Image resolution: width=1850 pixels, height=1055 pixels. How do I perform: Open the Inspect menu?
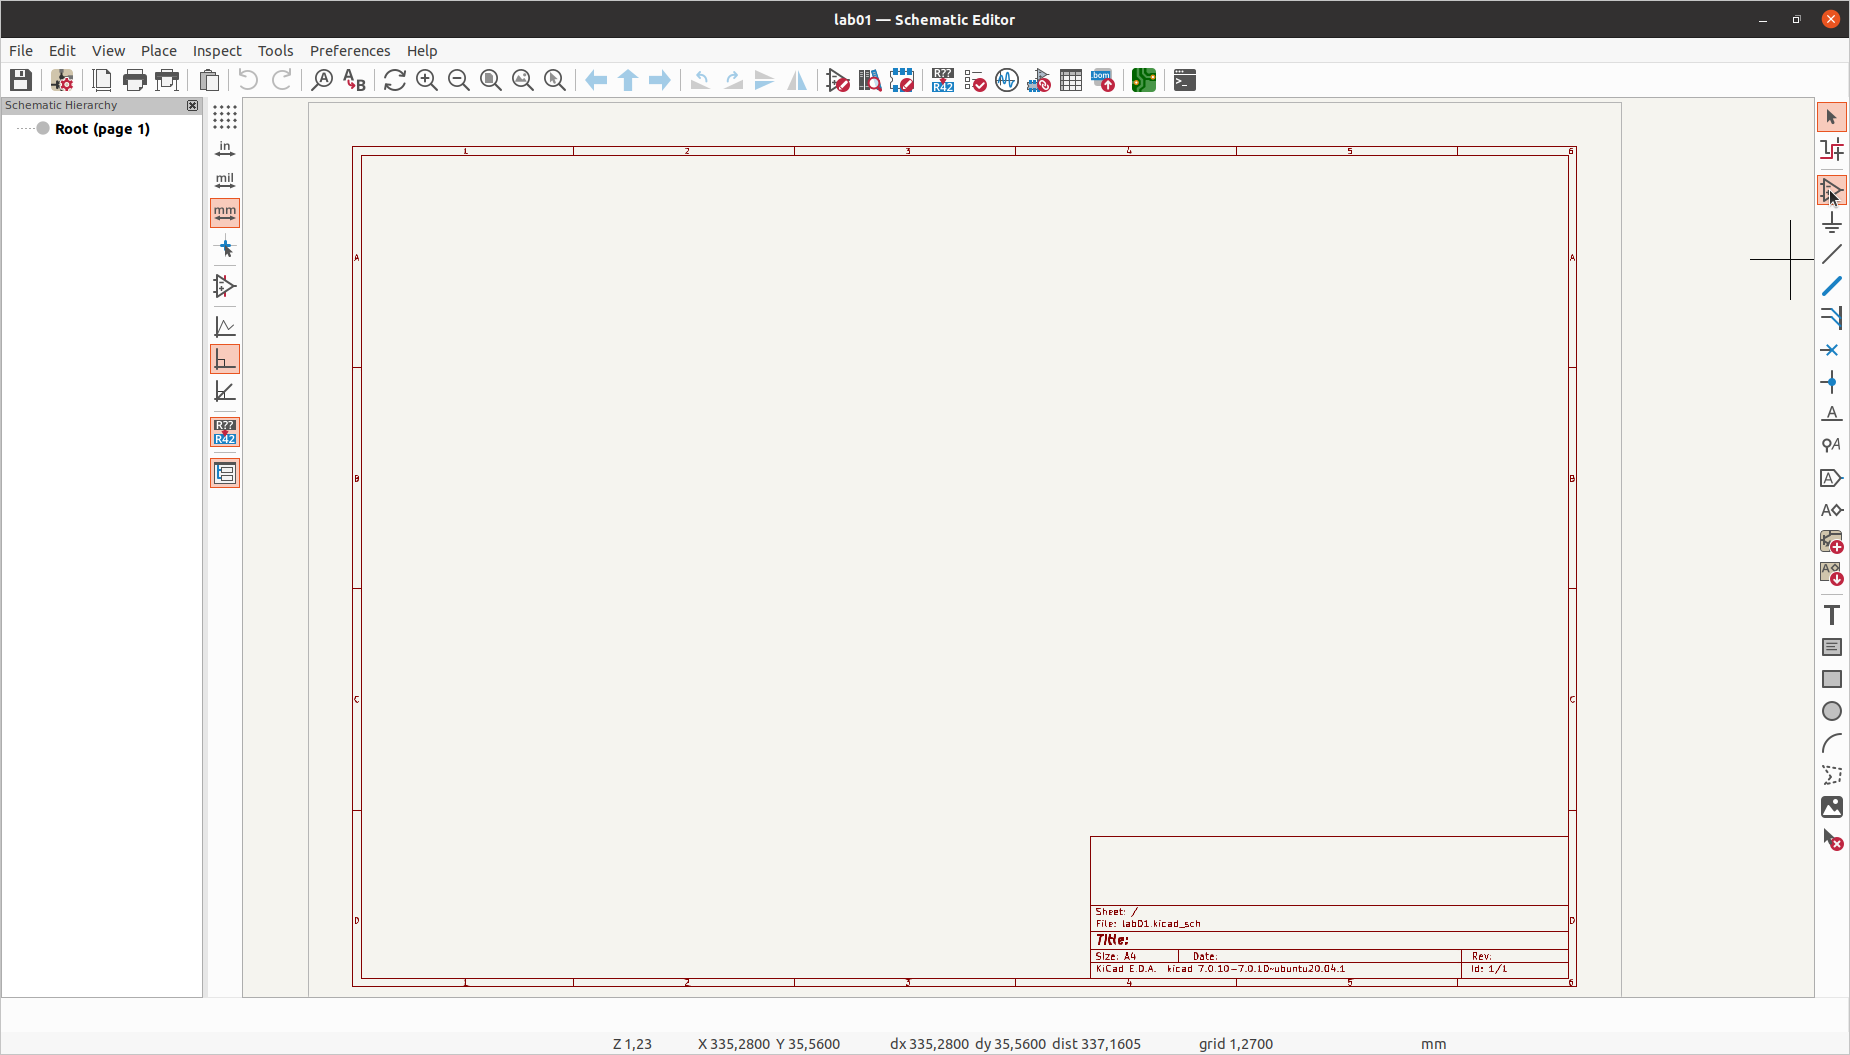coord(216,50)
